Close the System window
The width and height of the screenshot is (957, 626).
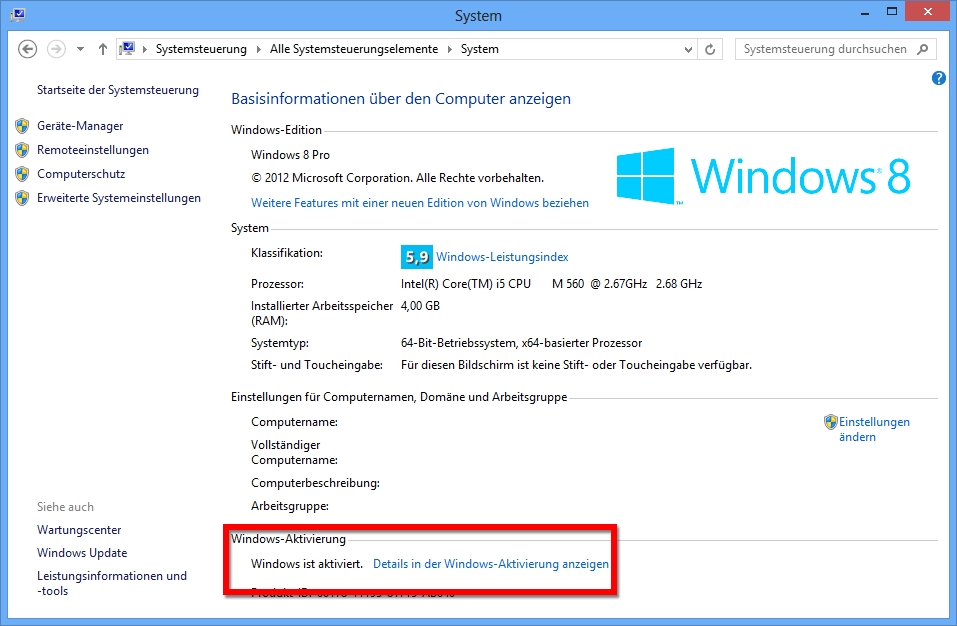click(x=928, y=12)
